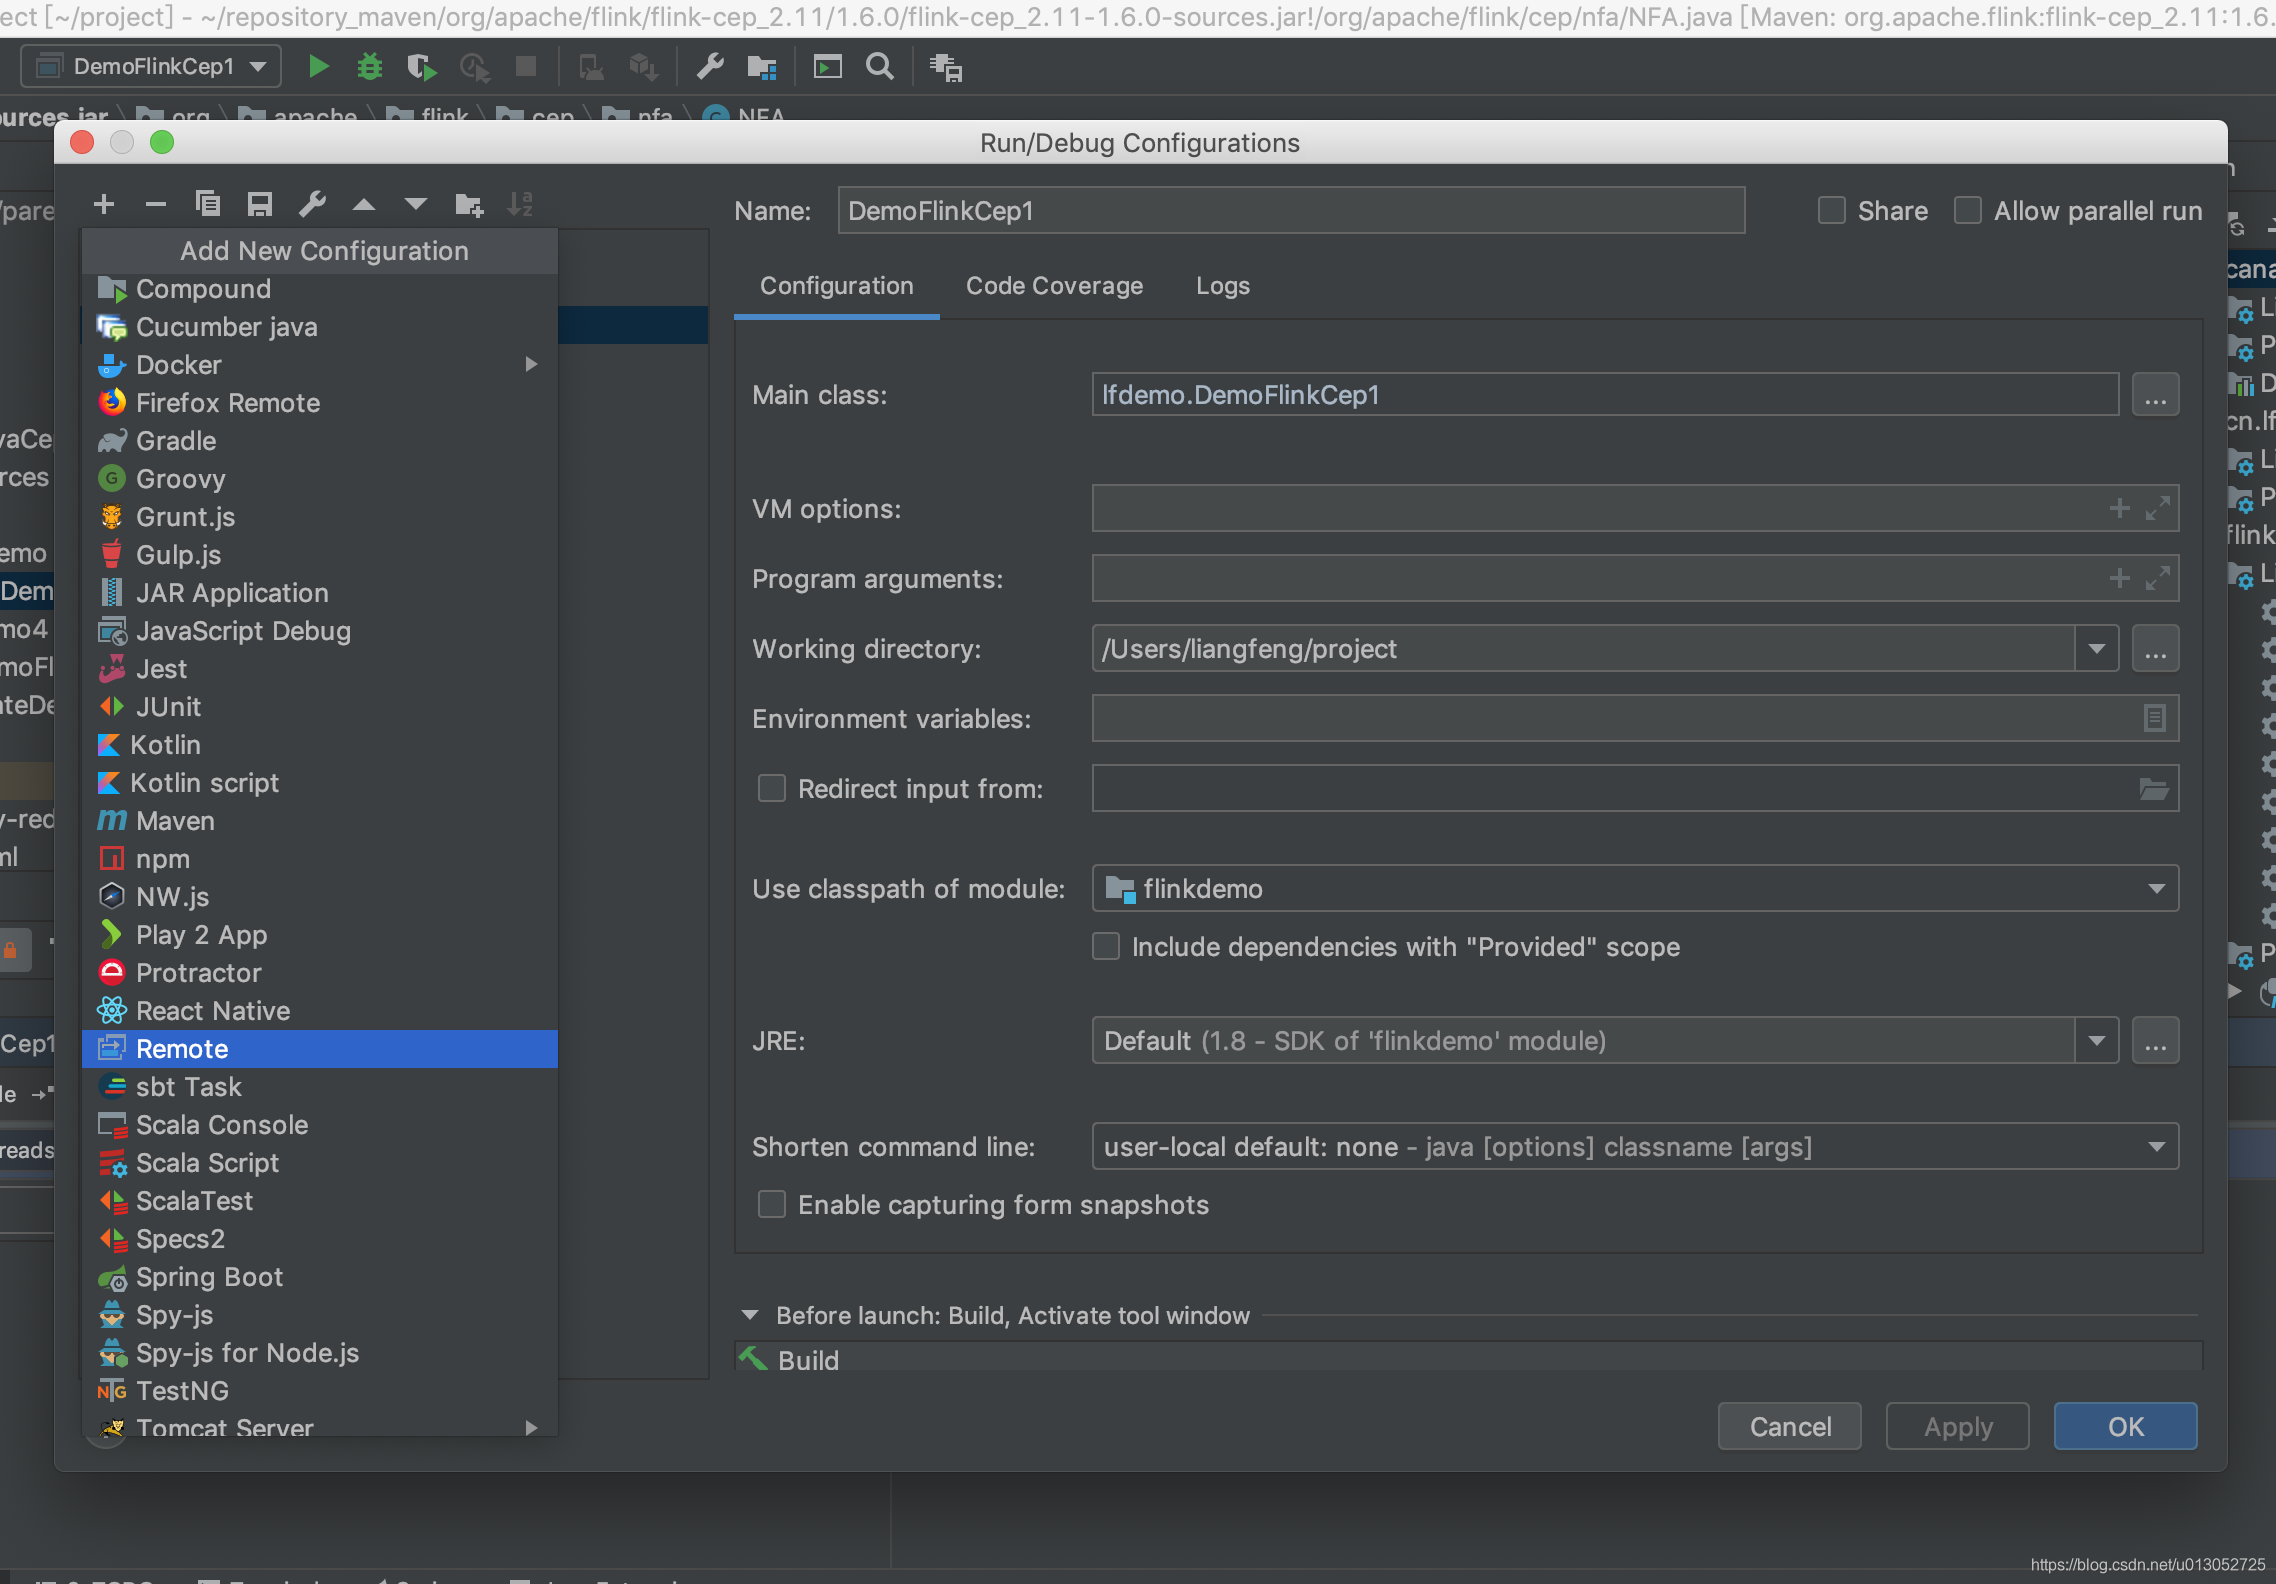The image size is (2276, 1584).
Task: Switch to Code Coverage tab
Action: [x=1053, y=285]
